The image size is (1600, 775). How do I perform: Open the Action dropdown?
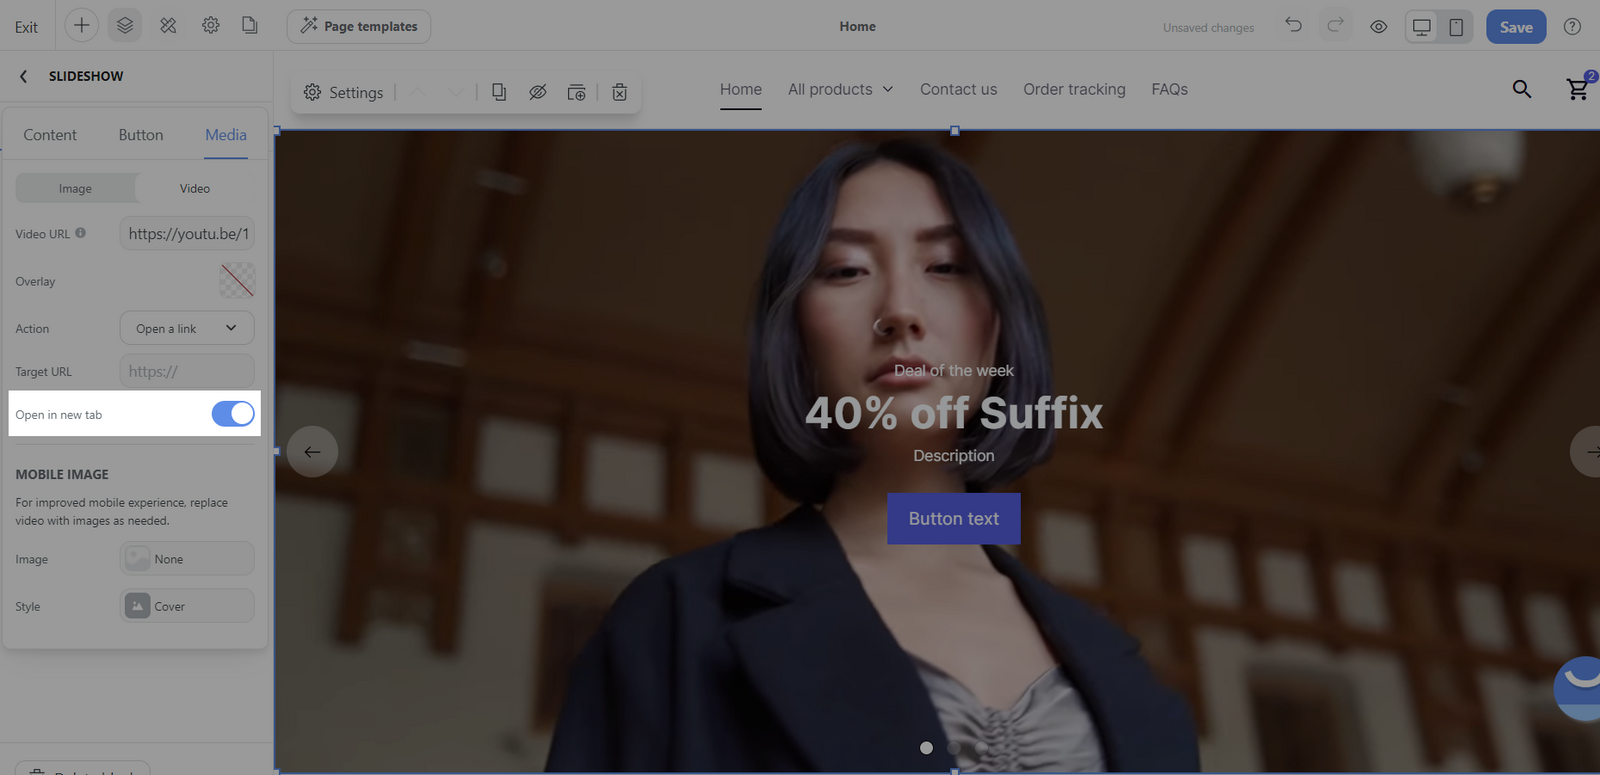[187, 328]
